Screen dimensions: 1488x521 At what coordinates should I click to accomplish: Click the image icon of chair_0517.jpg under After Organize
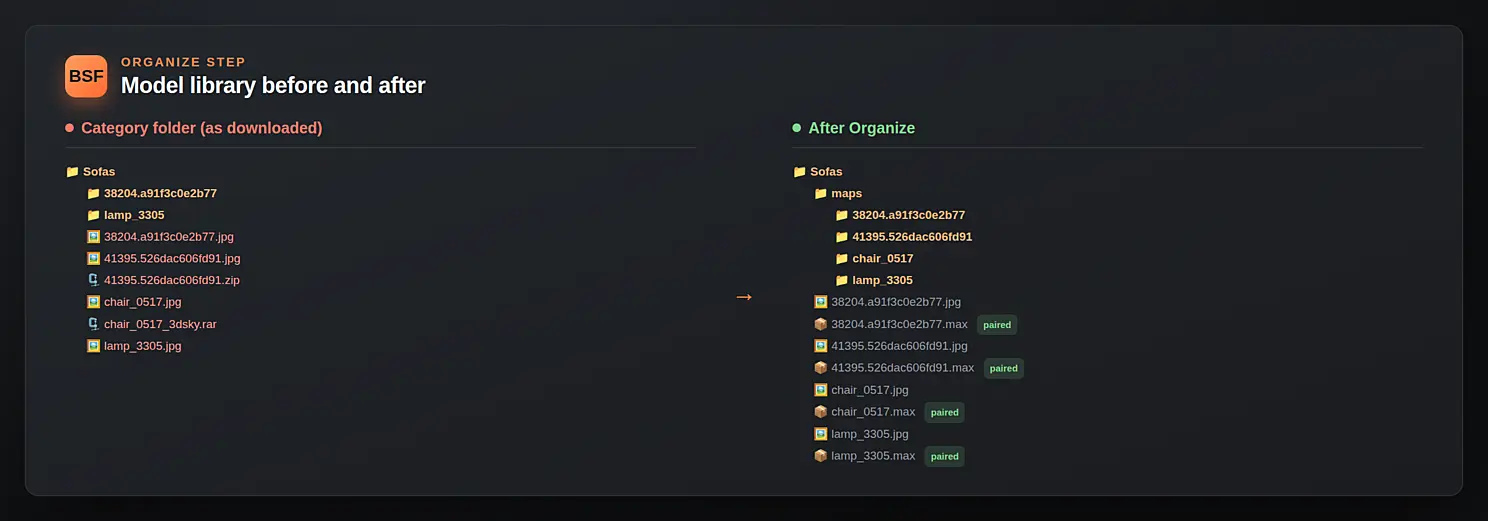pos(820,390)
